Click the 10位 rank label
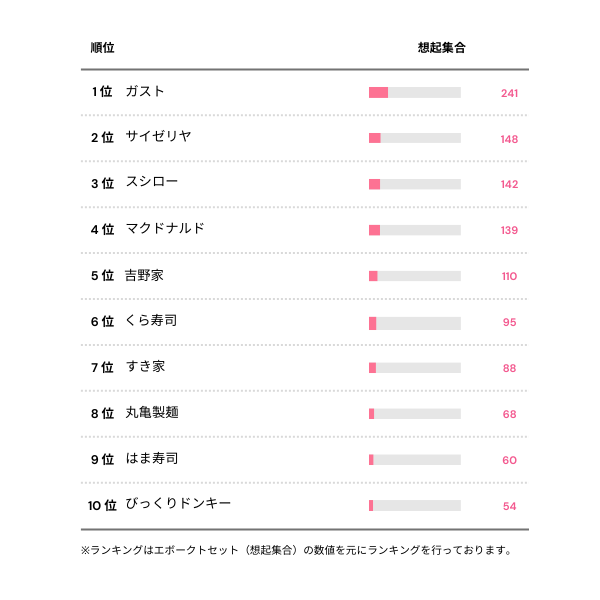The image size is (600, 600). point(102,505)
